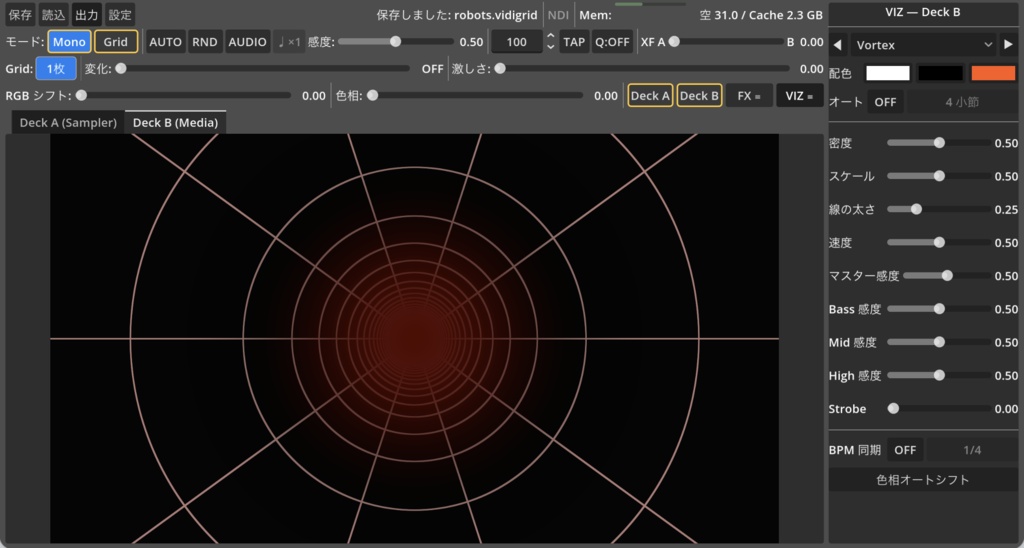Turn on BPM 同期 OFF toggle
1024x548 pixels.
point(904,450)
